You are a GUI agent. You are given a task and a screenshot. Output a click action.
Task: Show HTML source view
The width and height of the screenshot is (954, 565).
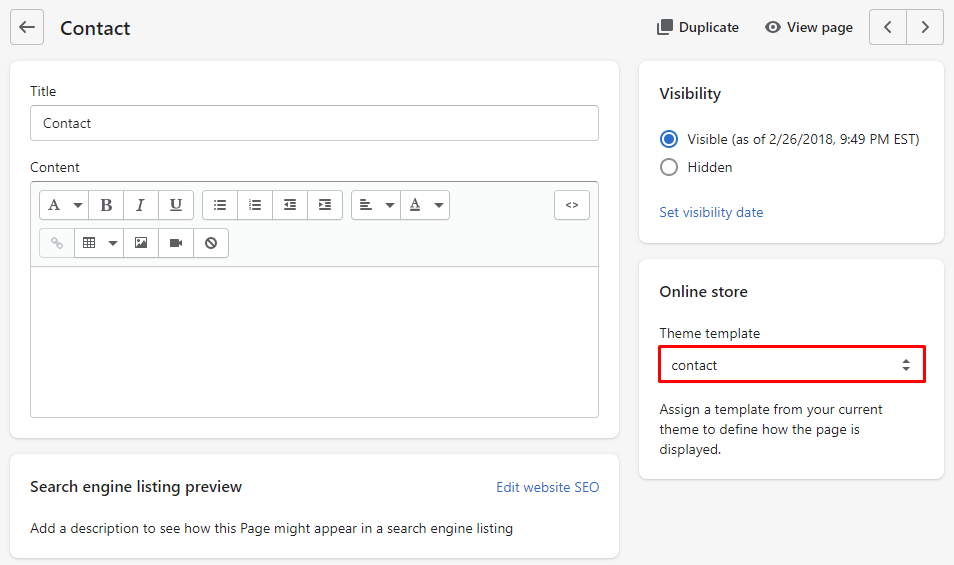[x=572, y=205]
